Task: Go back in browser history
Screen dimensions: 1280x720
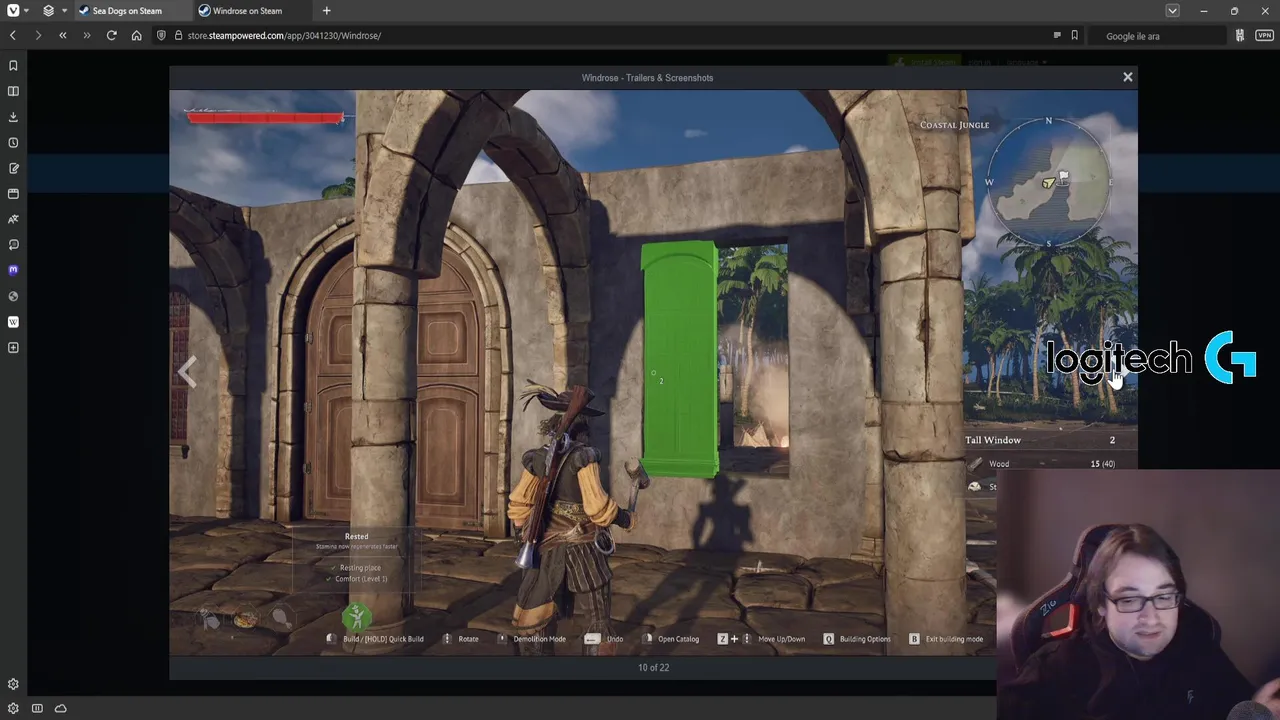Action: pyautogui.click(x=13, y=35)
